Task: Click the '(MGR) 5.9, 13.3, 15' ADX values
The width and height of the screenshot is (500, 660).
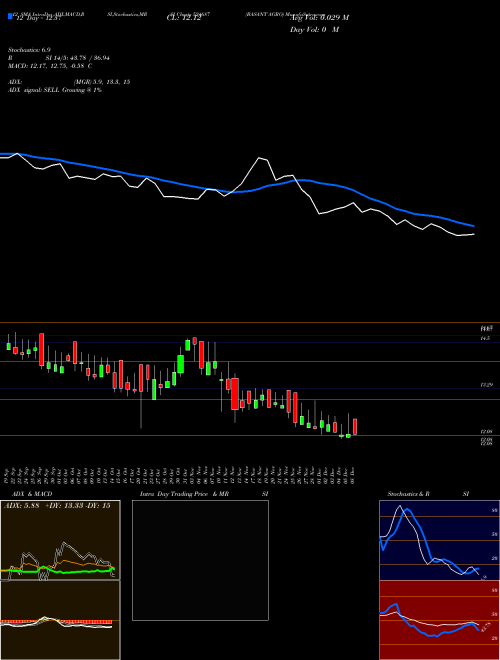Action: [x=101, y=82]
